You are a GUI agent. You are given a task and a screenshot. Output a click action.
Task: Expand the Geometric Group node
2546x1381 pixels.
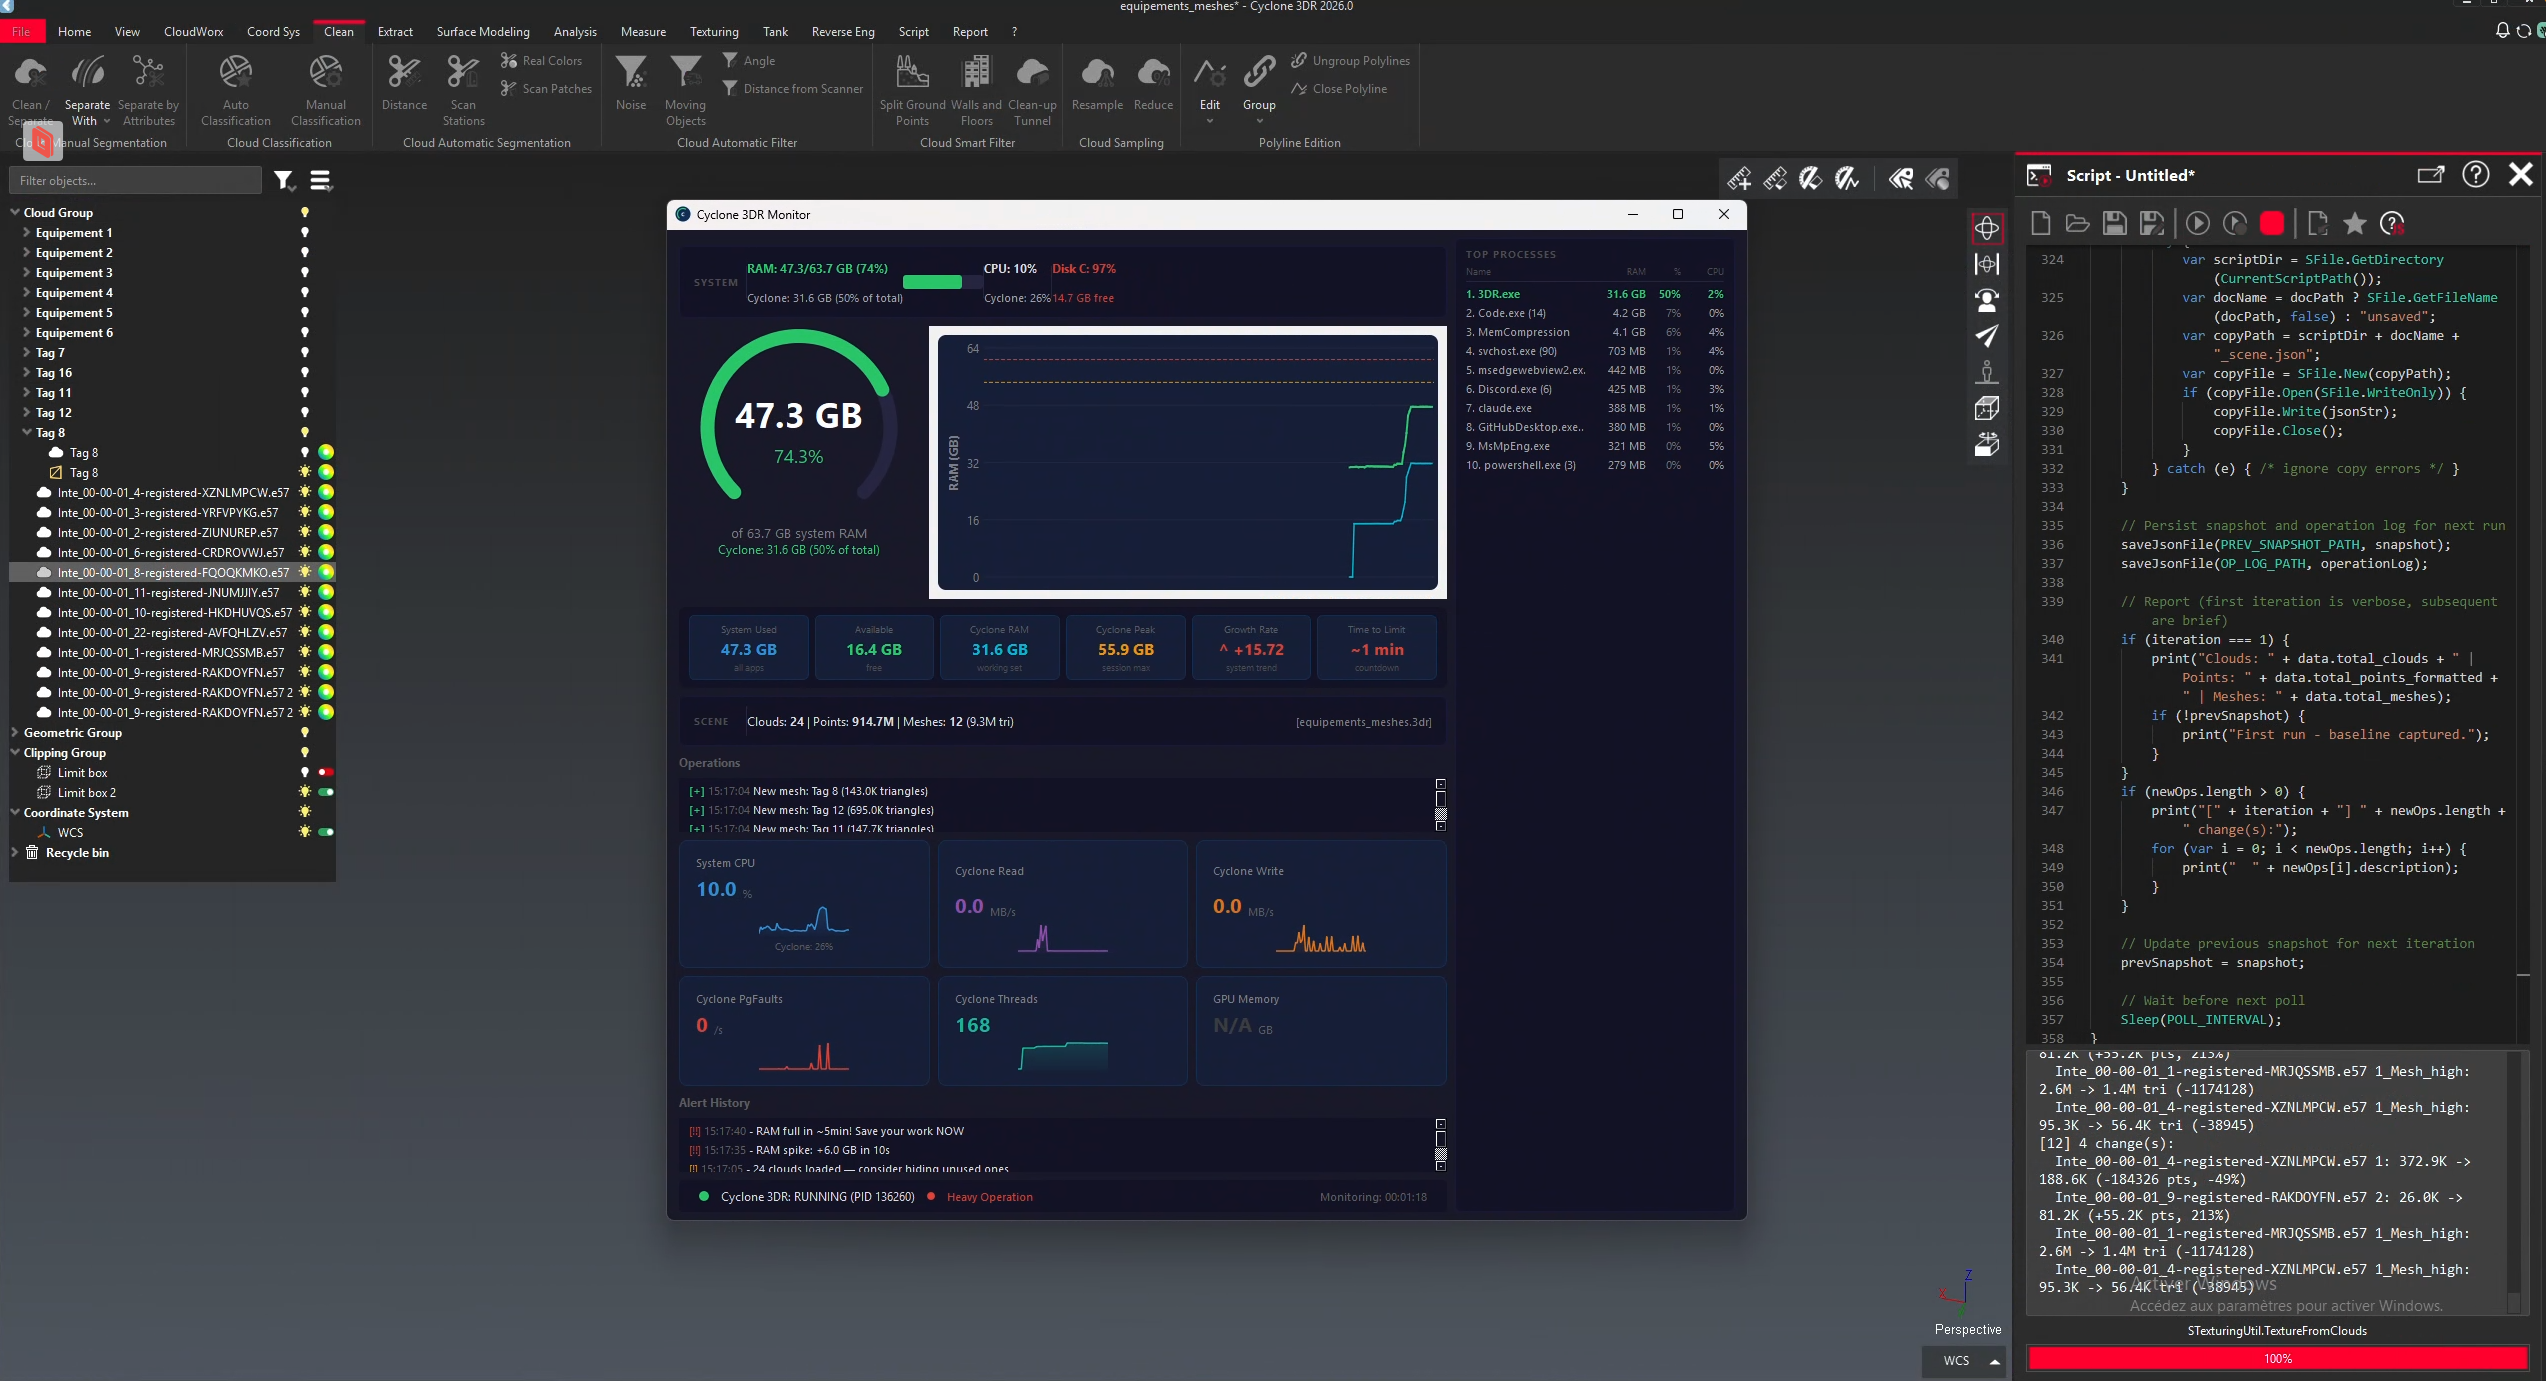point(15,733)
